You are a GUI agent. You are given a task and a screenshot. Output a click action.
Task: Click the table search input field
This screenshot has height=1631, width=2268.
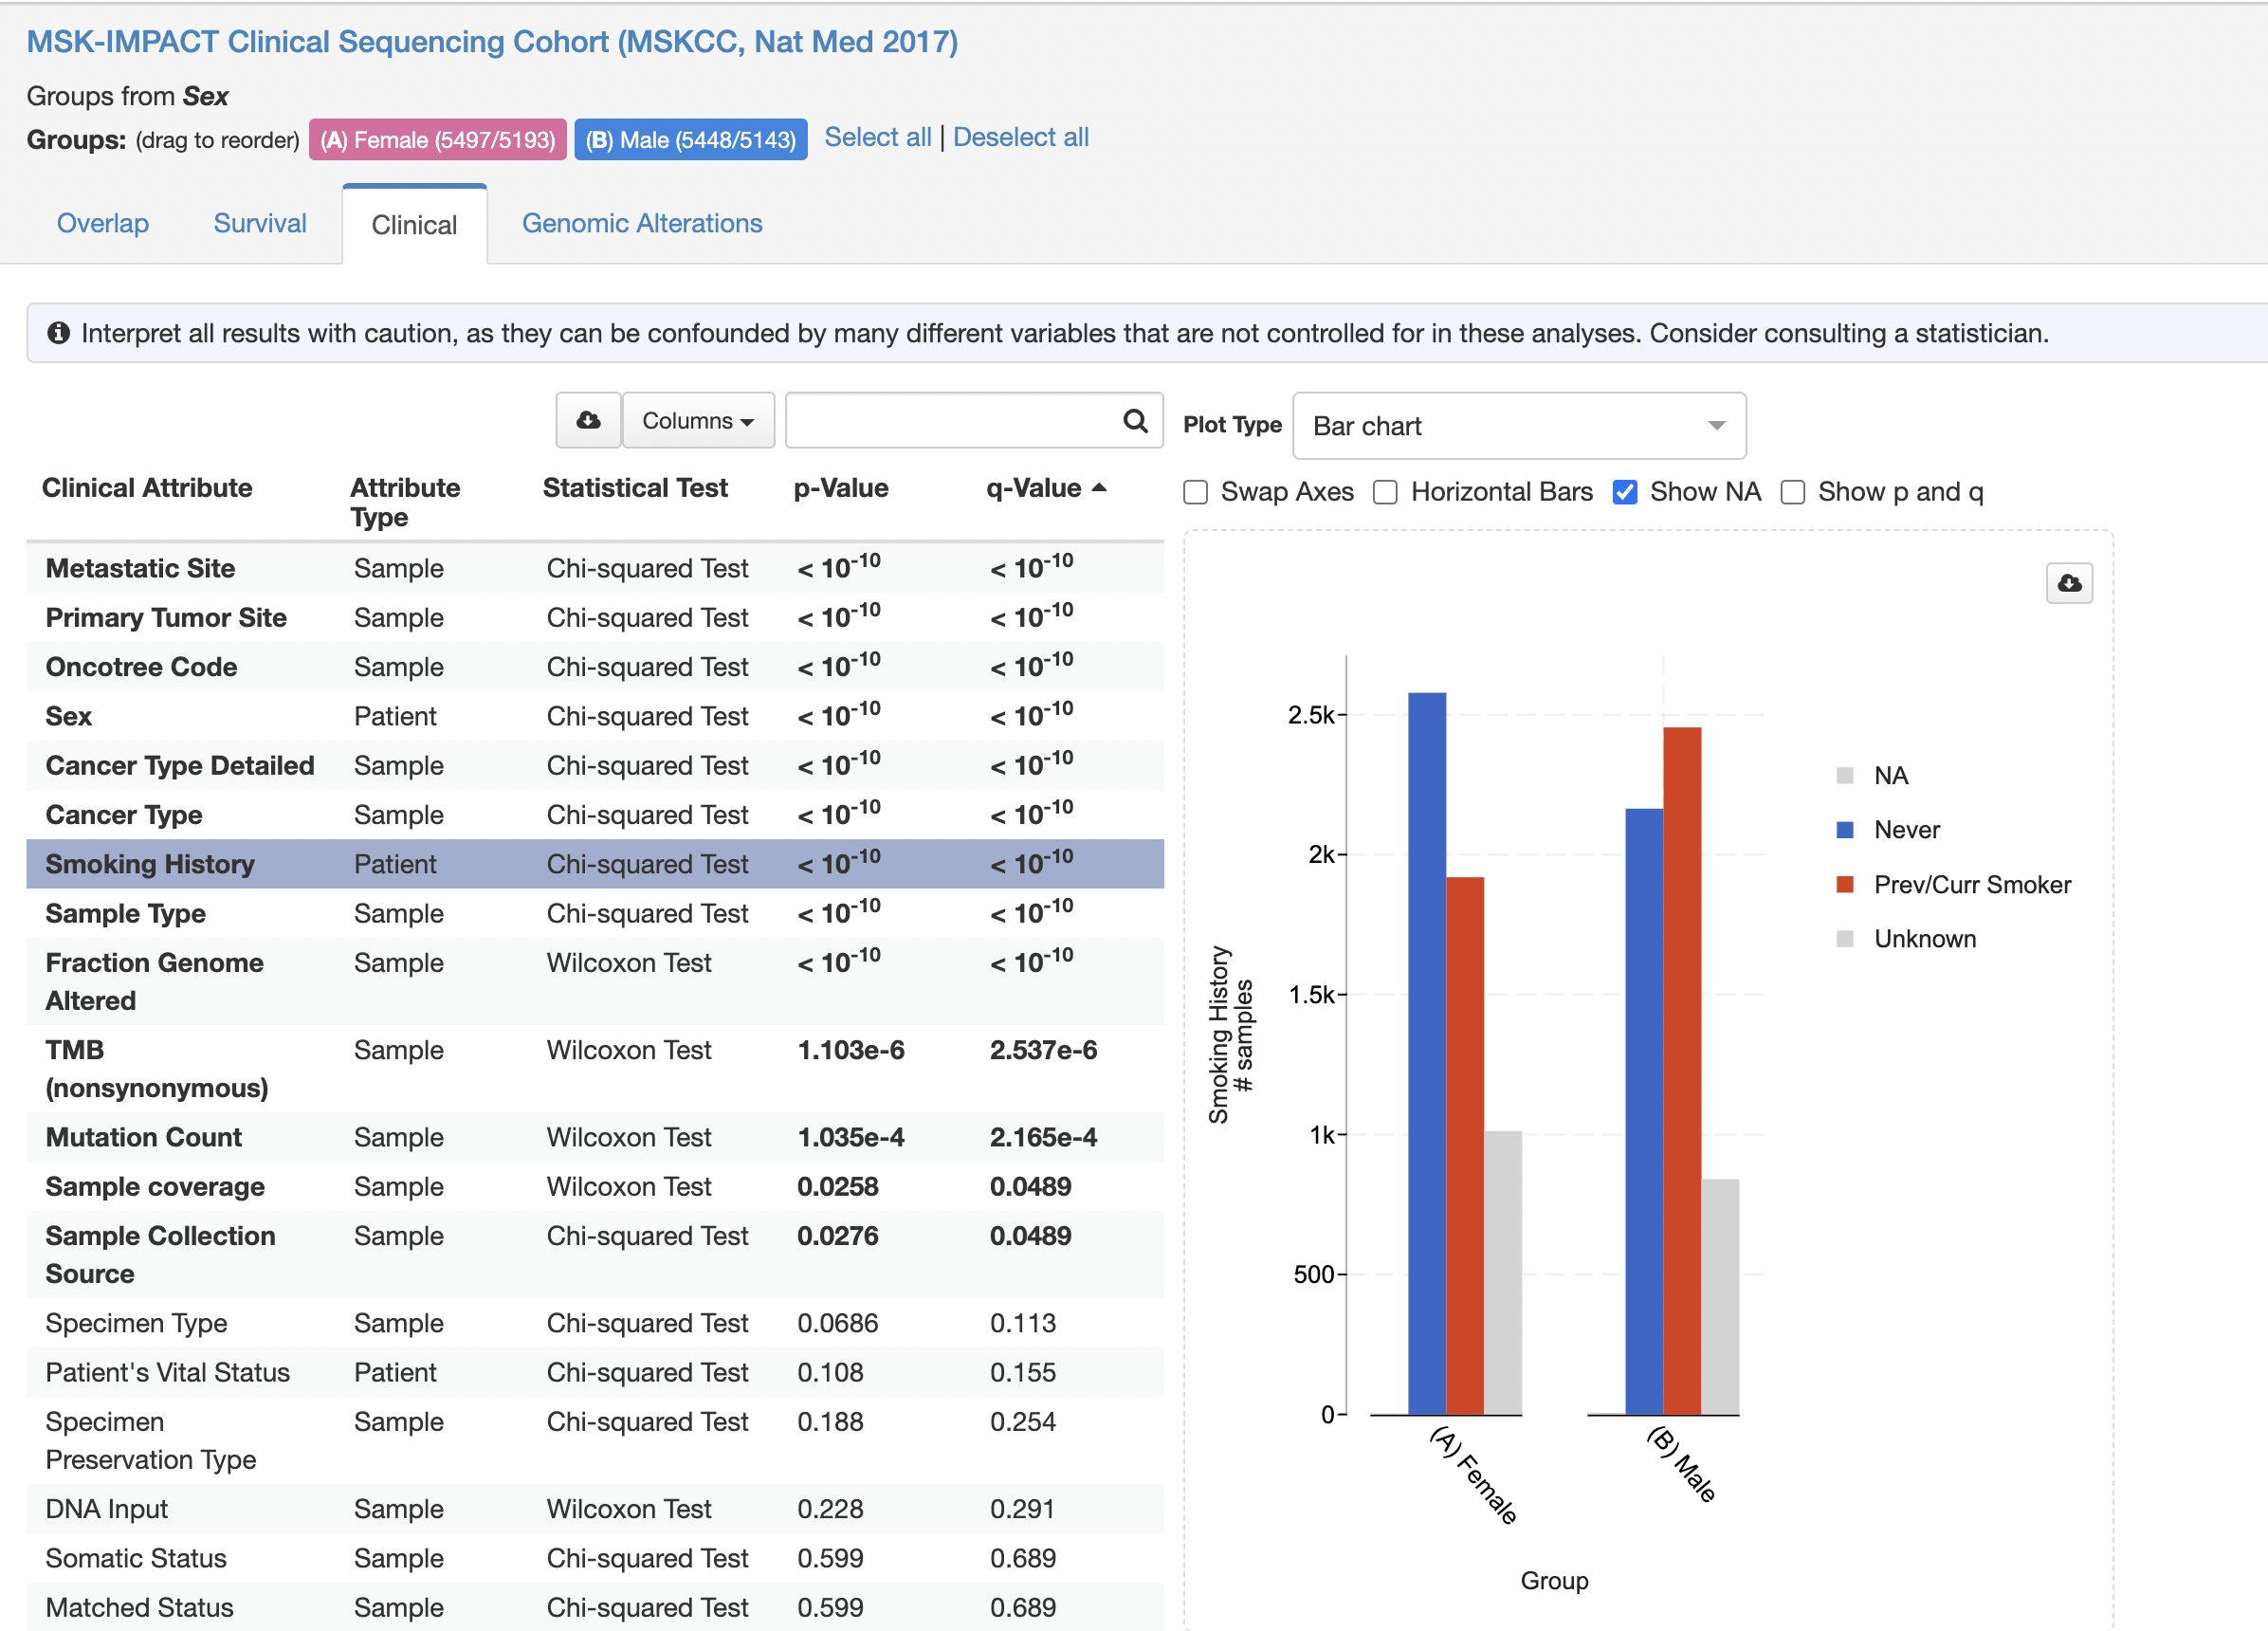pyautogui.click(x=955, y=420)
